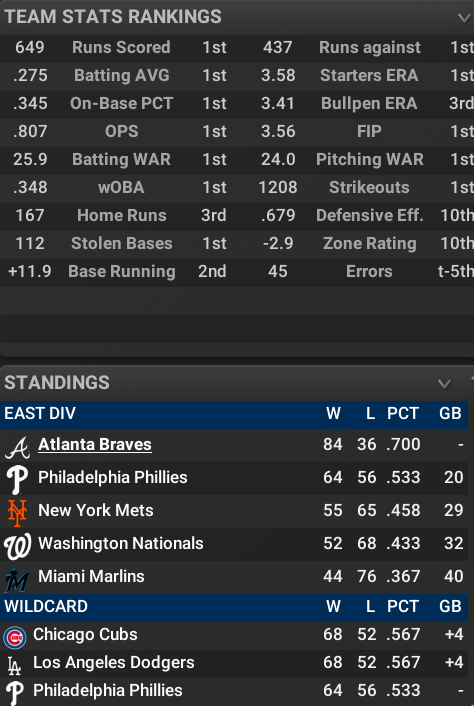Click the Los Angeles Dodgers logo

[x=14, y=666]
